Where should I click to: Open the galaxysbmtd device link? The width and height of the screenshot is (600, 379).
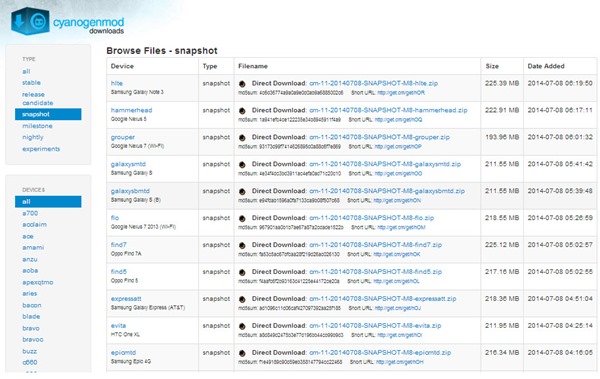coord(130,191)
